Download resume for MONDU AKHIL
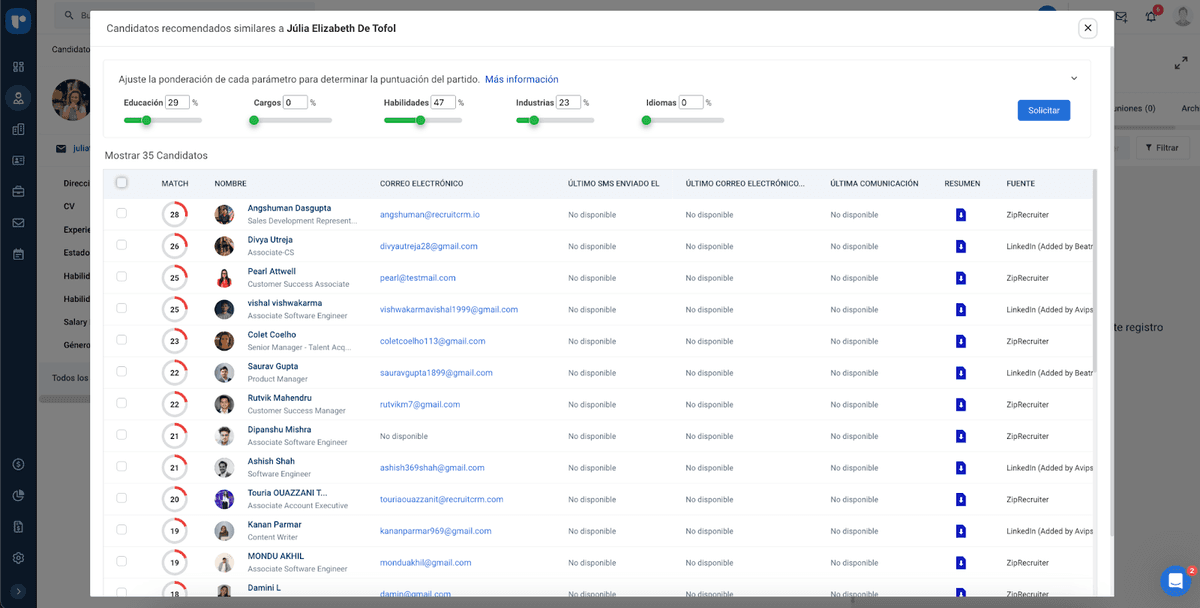The height and width of the screenshot is (608, 1200). (x=960, y=563)
